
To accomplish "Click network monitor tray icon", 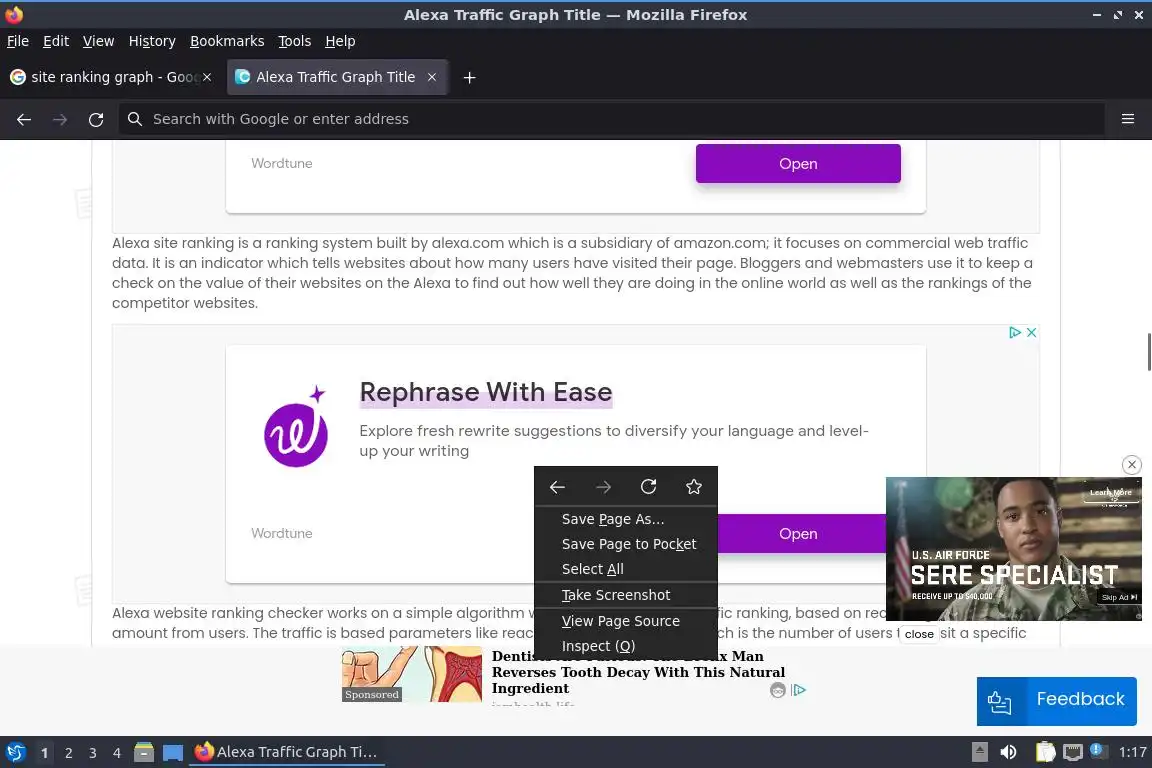I will (x=1073, y=752).
